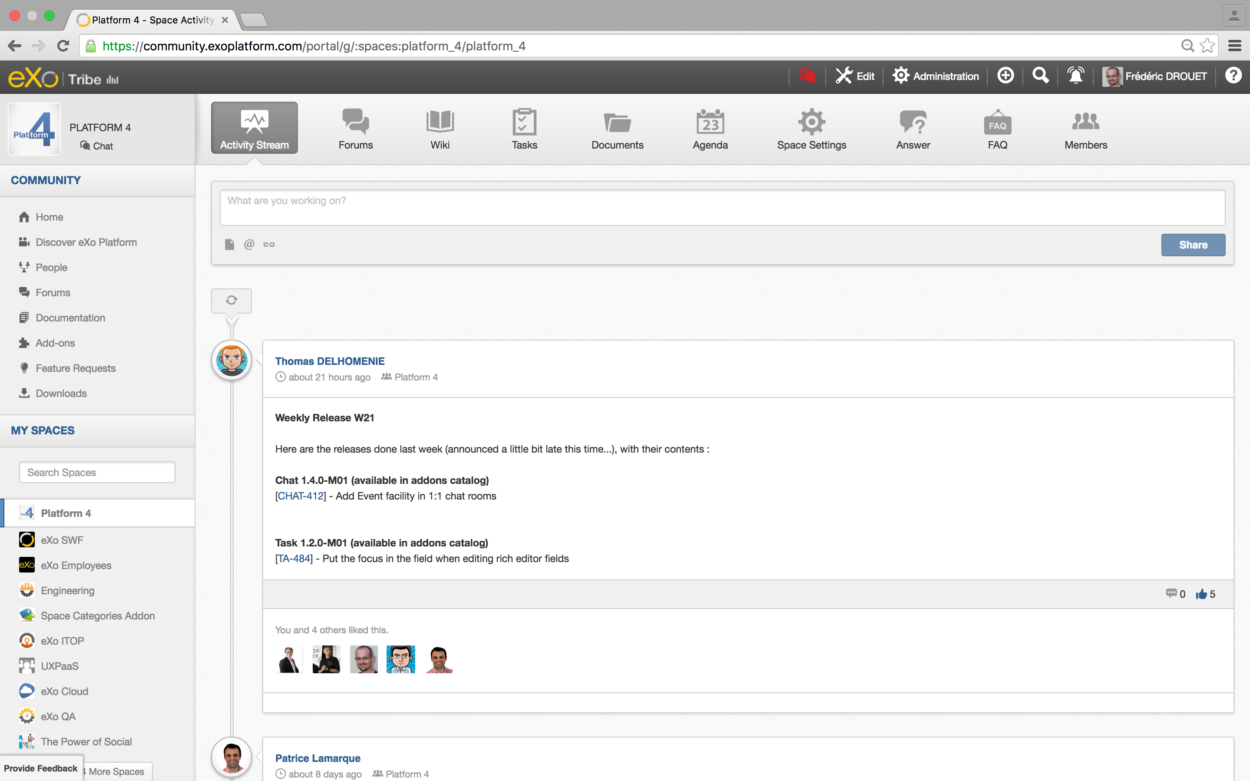
Task: Attach a file to your status post
Action: pos(229,244)
